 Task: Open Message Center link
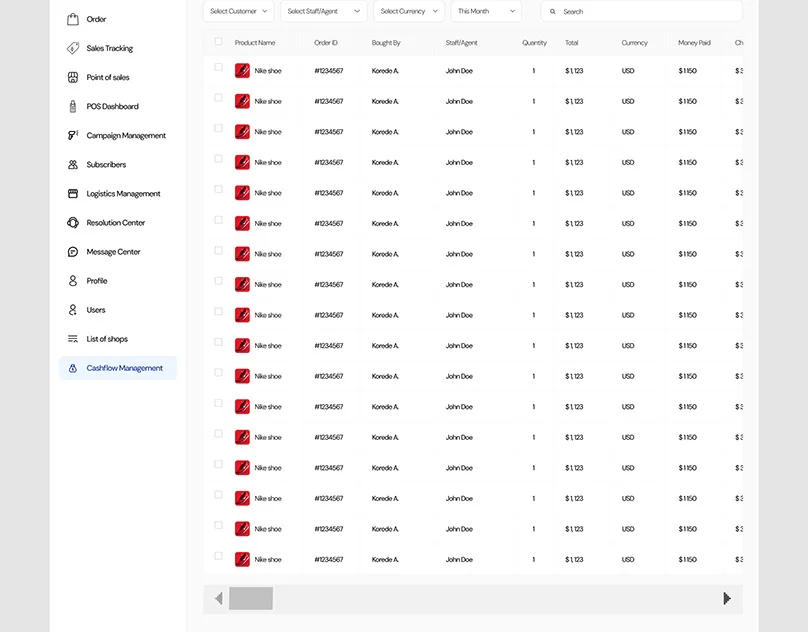pos(113,252)
